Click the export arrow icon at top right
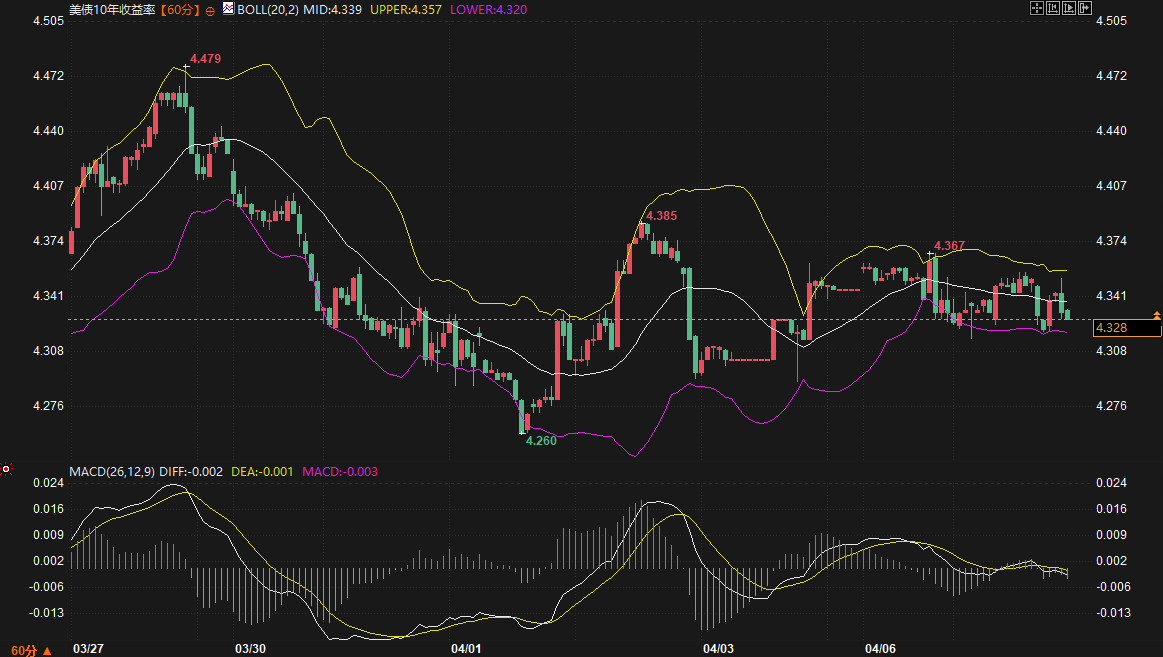 [x=1084, y=8]
